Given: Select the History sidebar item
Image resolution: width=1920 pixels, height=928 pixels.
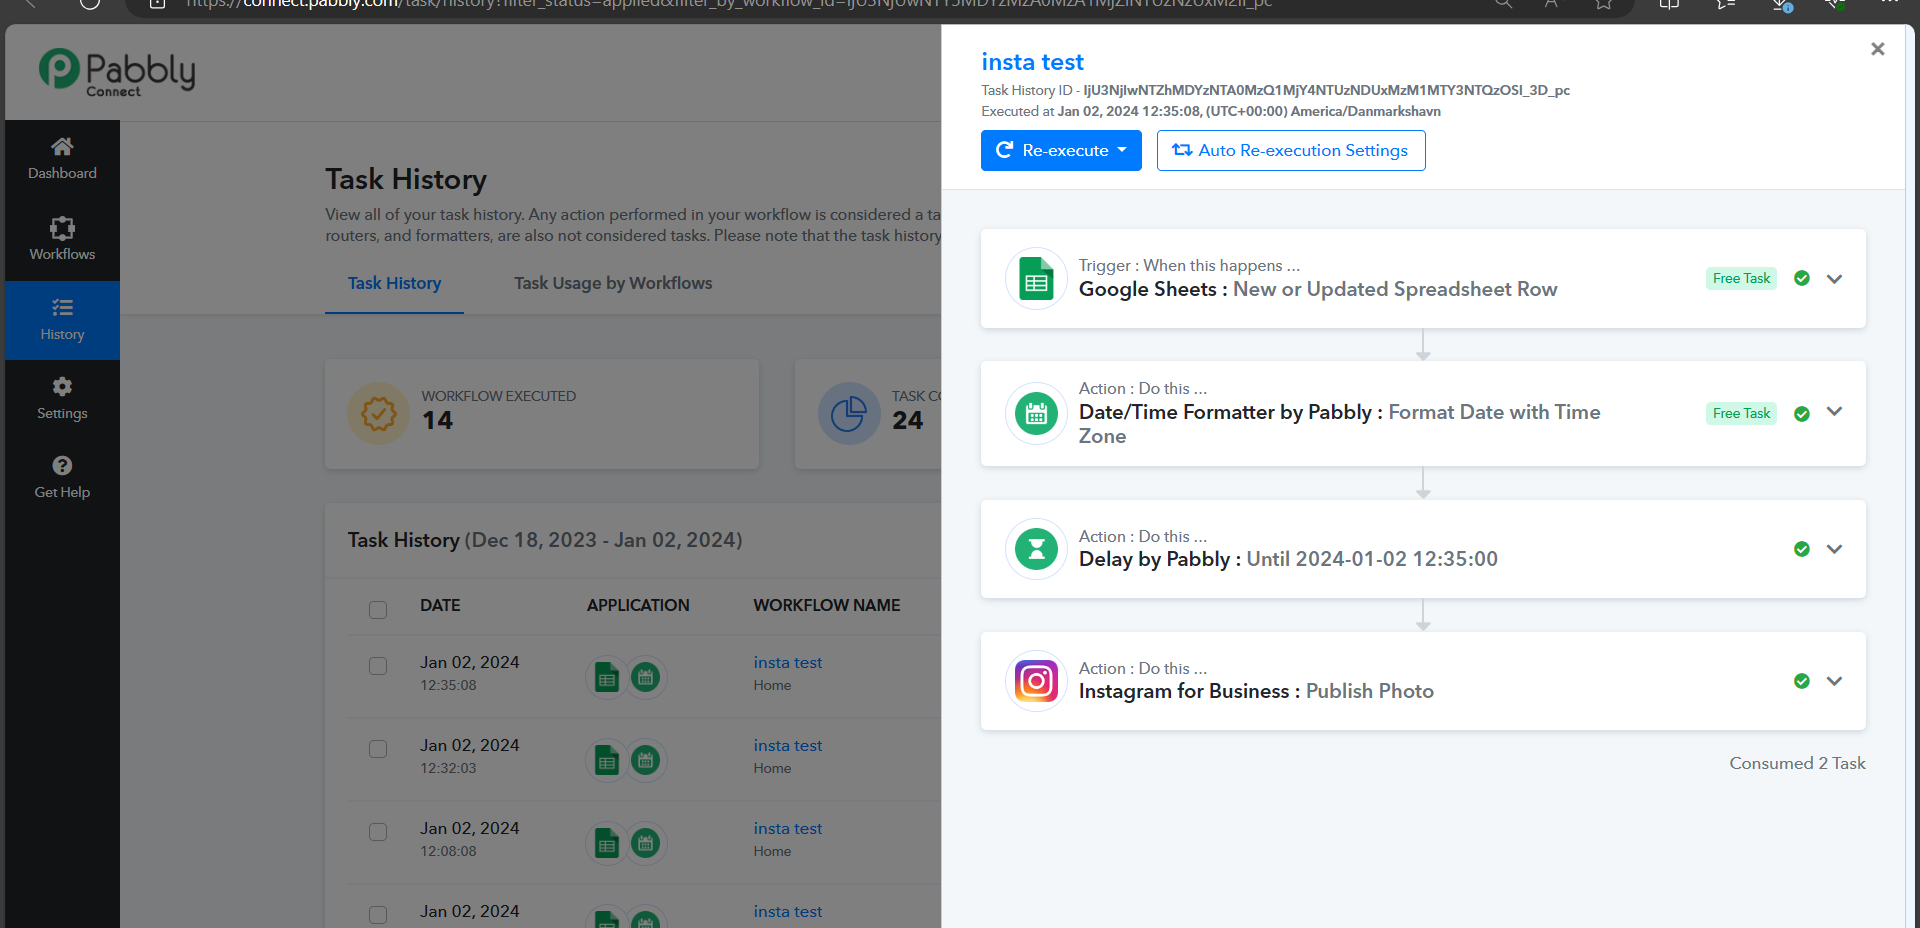Looking at the screenshot, I should click(62, 320).
